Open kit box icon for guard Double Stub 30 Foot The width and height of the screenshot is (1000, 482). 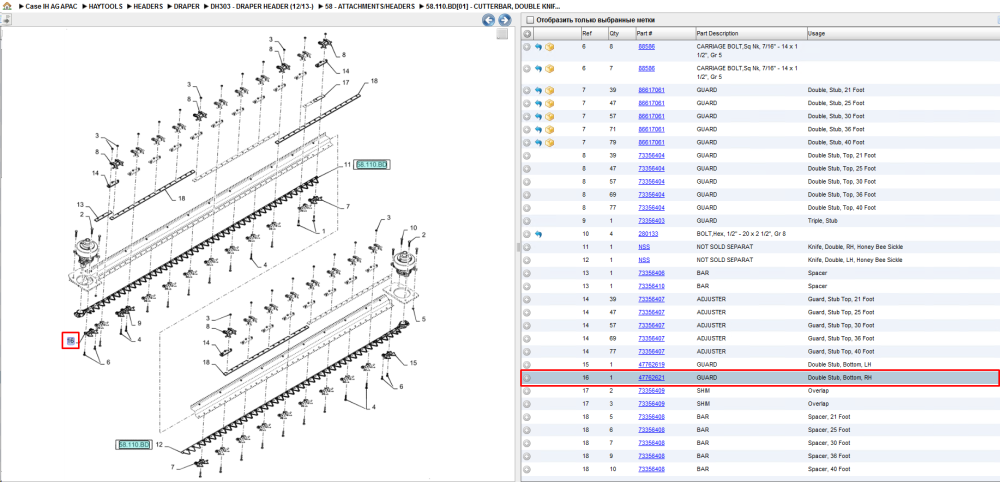pyautogui.click(x=549, y=117)
